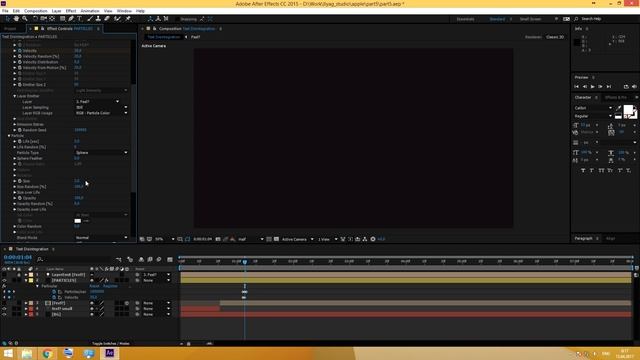The image size is (640, 360).
Task: Select the Rectangle shape tool
Action: (x=62, y=19)
